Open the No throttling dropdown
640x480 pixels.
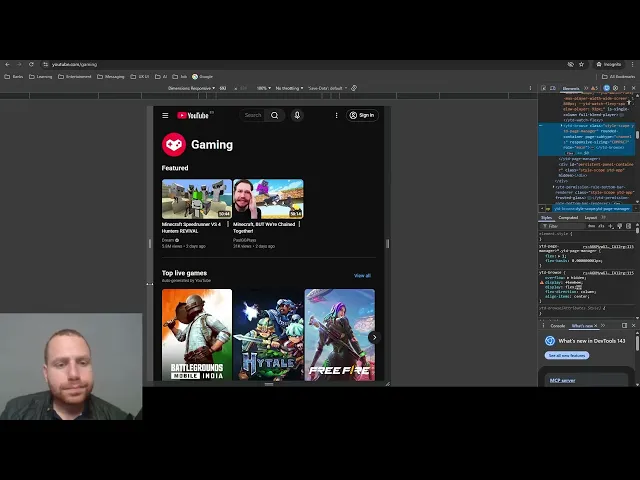[x=289, y=88]
